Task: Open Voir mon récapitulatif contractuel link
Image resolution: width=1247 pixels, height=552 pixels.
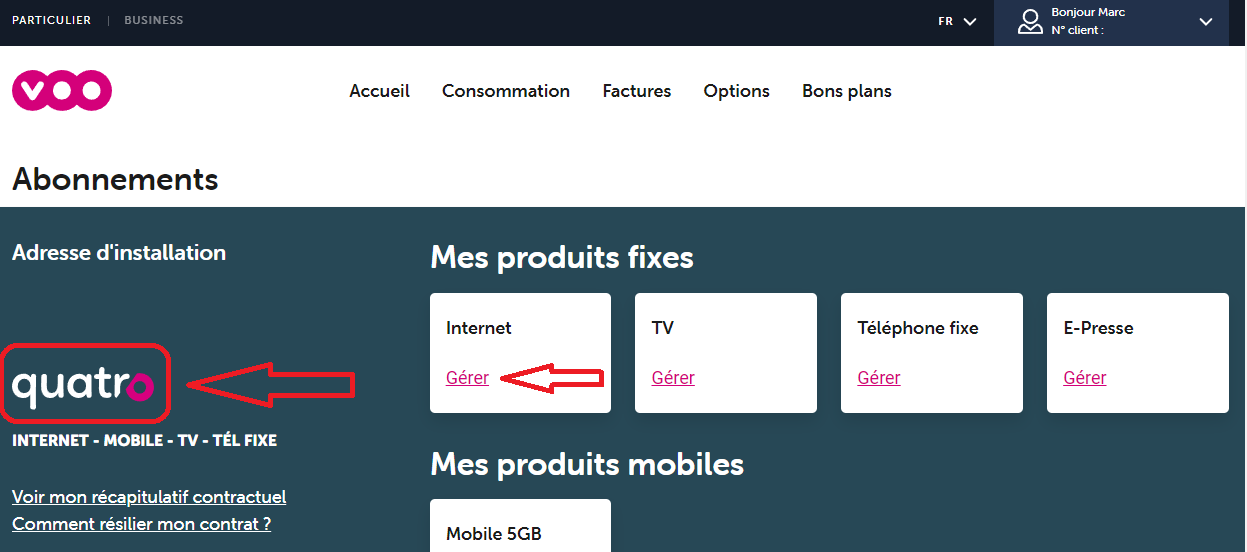Action: (x=149, y=497)
